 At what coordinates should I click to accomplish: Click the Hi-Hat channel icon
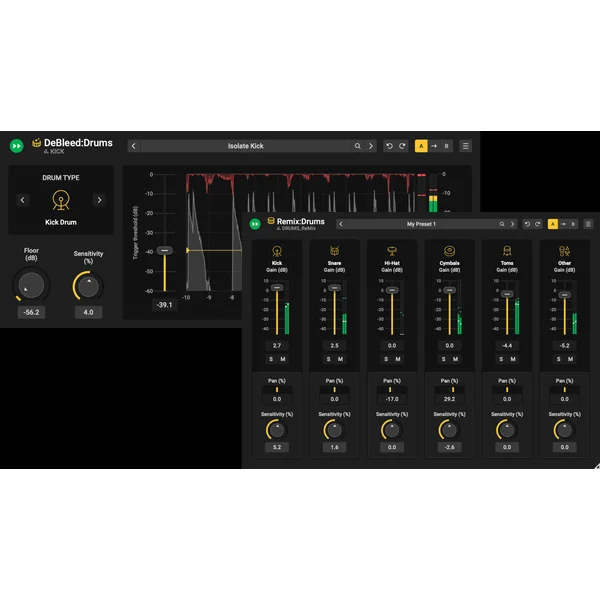tap(392, 251)
